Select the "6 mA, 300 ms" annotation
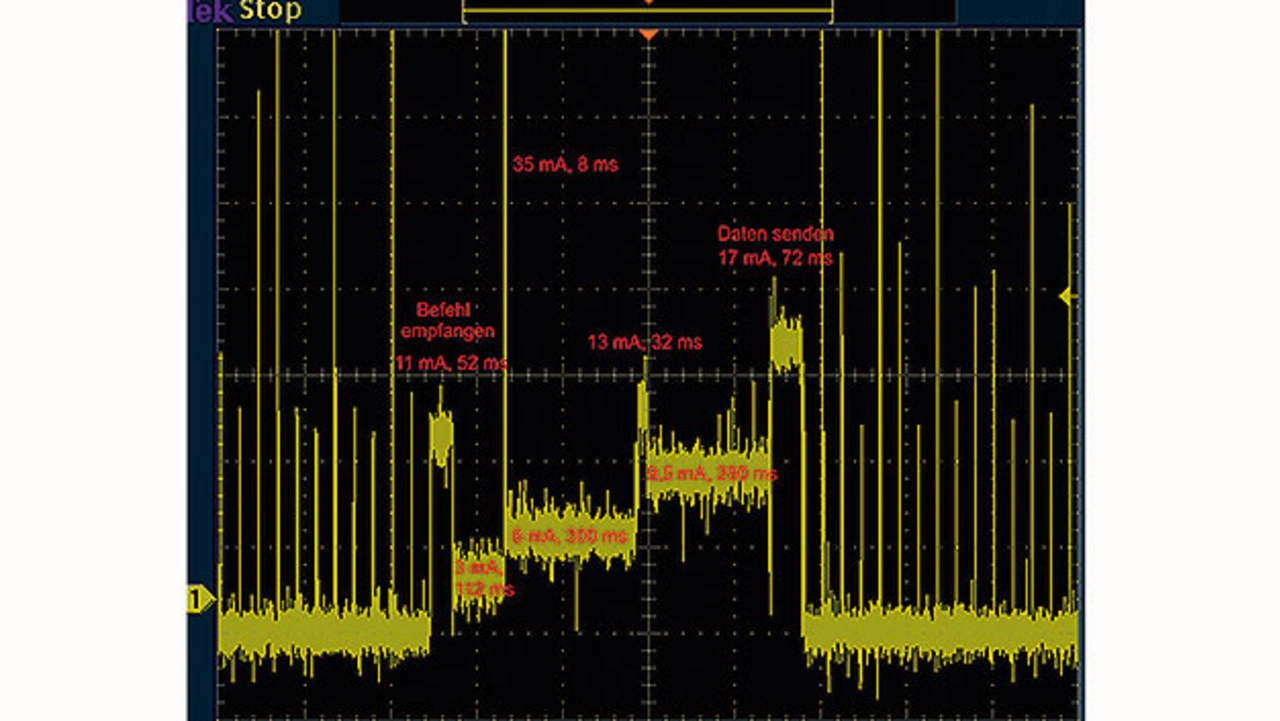 [570, 536]
